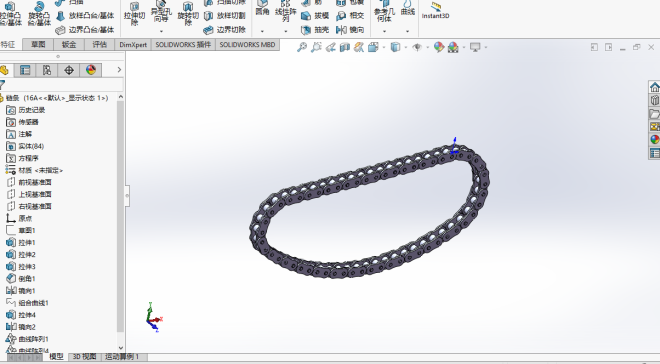Select the 倒角1 chamfer feature
The width and height of the screenshot is (660, 364).
click(x=21, y=279)
